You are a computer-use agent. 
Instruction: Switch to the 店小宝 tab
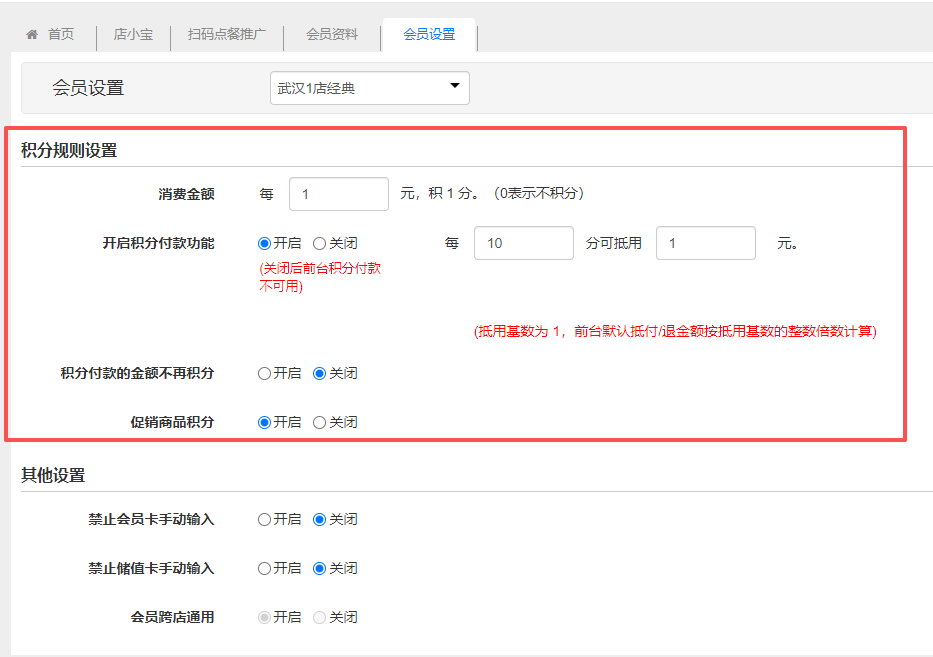[x=133, y=34]
